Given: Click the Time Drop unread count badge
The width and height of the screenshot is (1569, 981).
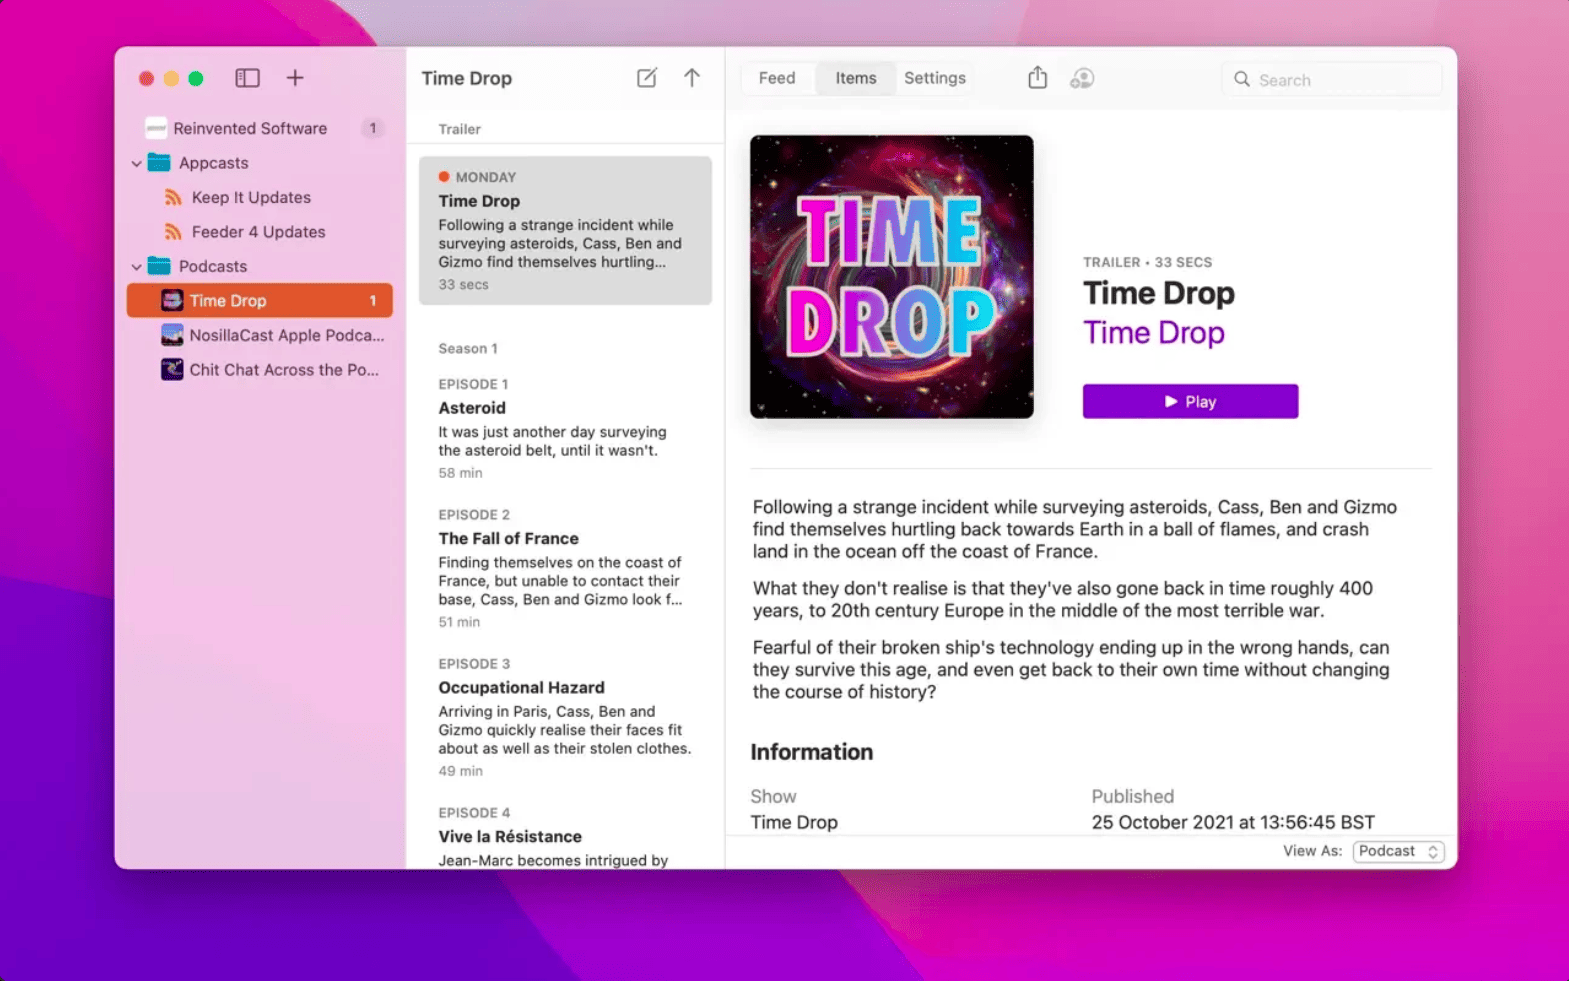Looking at the screenshot, I should pyautogui.click(x=373, y=300).
